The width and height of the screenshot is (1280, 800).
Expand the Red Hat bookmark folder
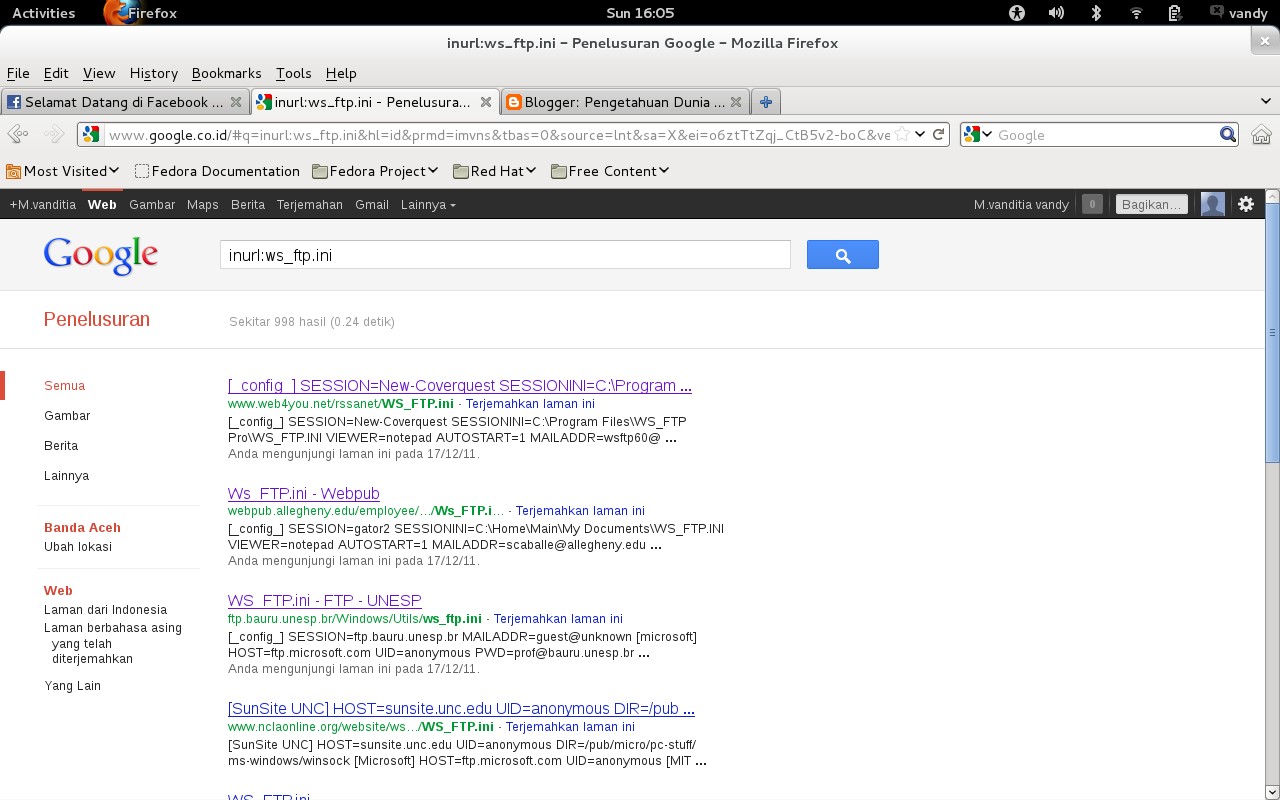495,171
